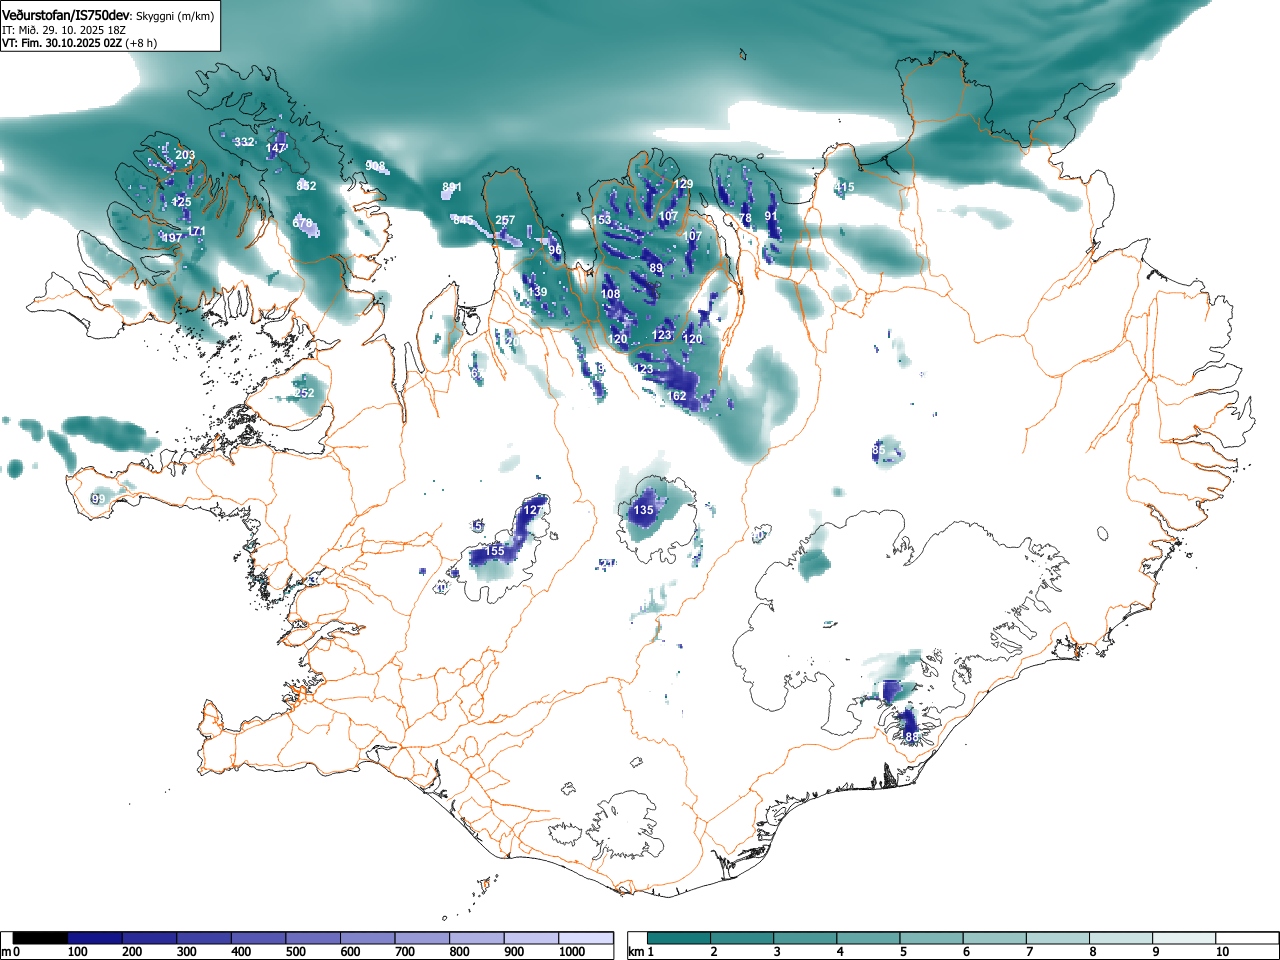The height and width of the screenshot is (960, 1280).
Task: Click the 125 visibility value on the map
Action: (x=181, y=202)
